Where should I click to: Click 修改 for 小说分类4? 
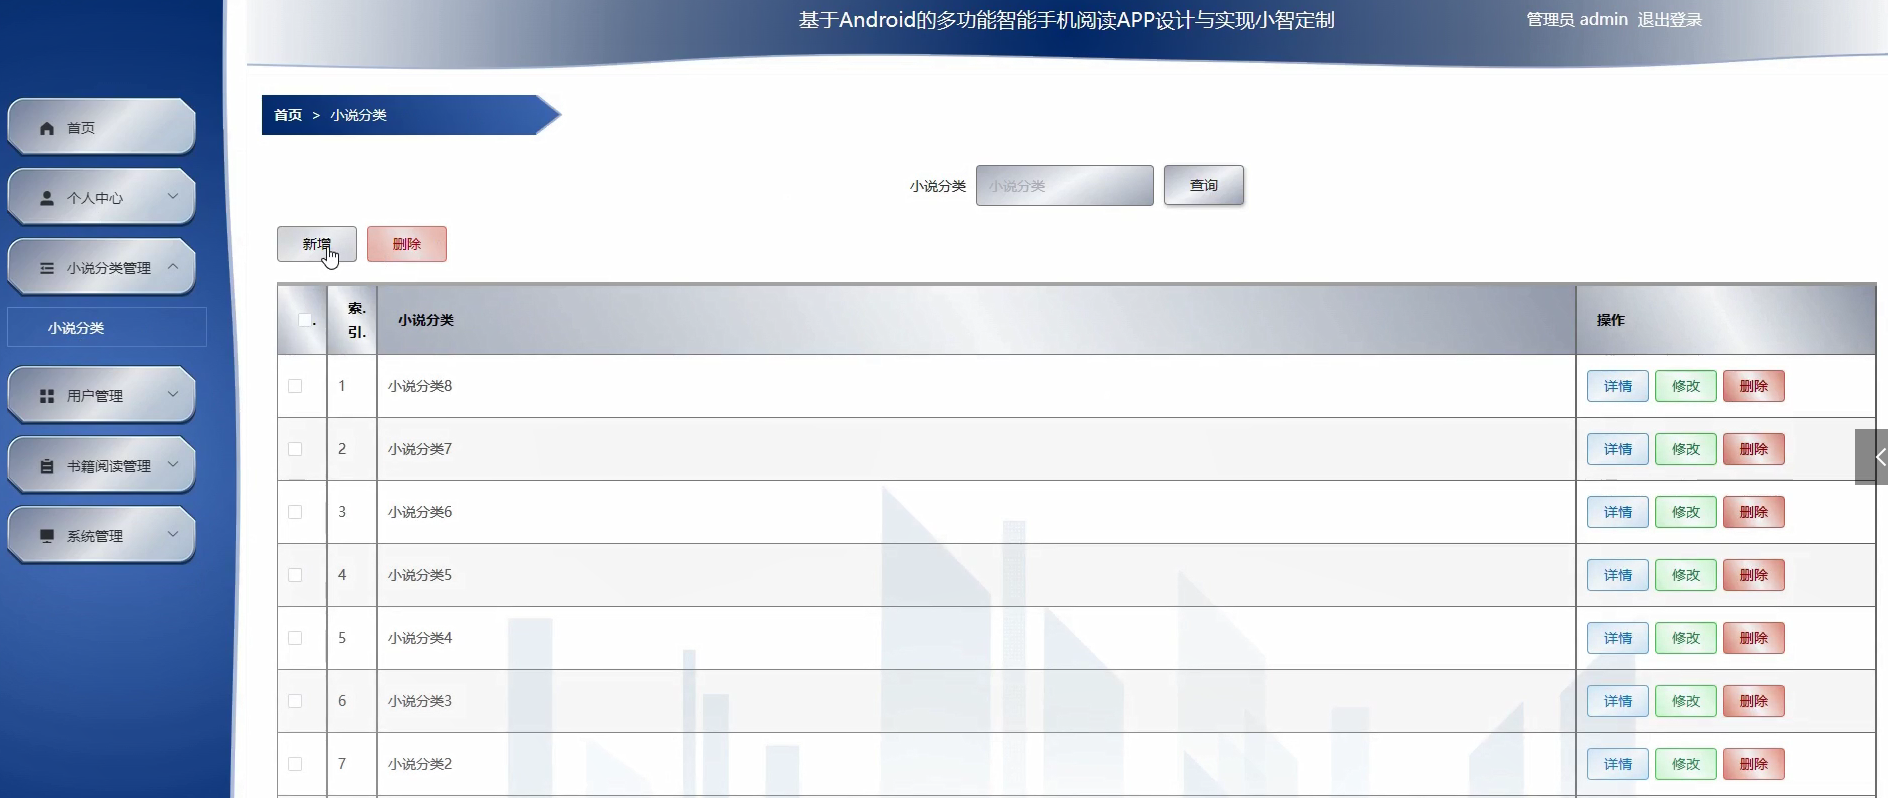coord(1686,638)
